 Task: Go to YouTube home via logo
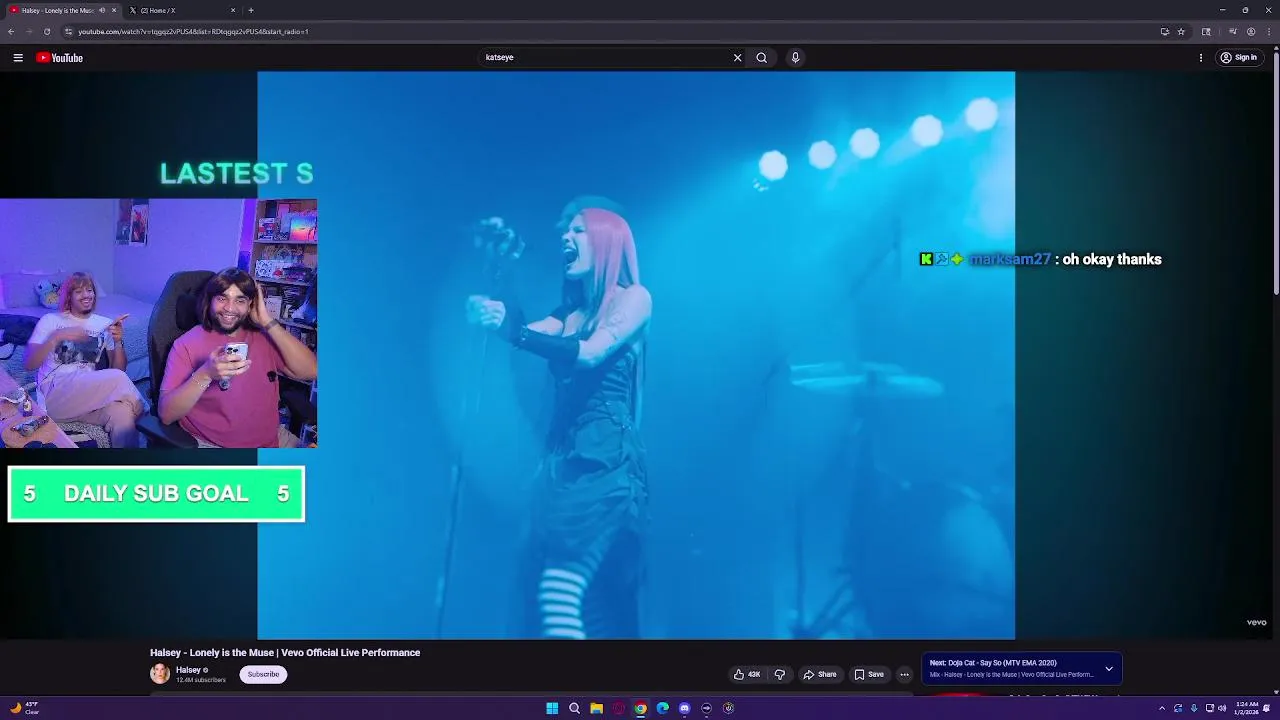[x=59, y=58]
